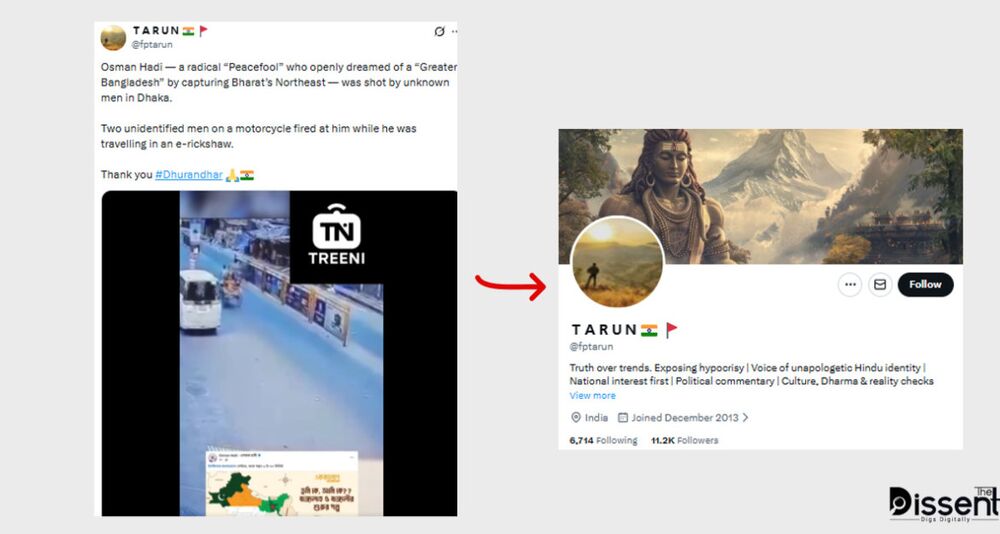
Task: Open the 11.2K Followers list
Action: (x=684, y=440)
